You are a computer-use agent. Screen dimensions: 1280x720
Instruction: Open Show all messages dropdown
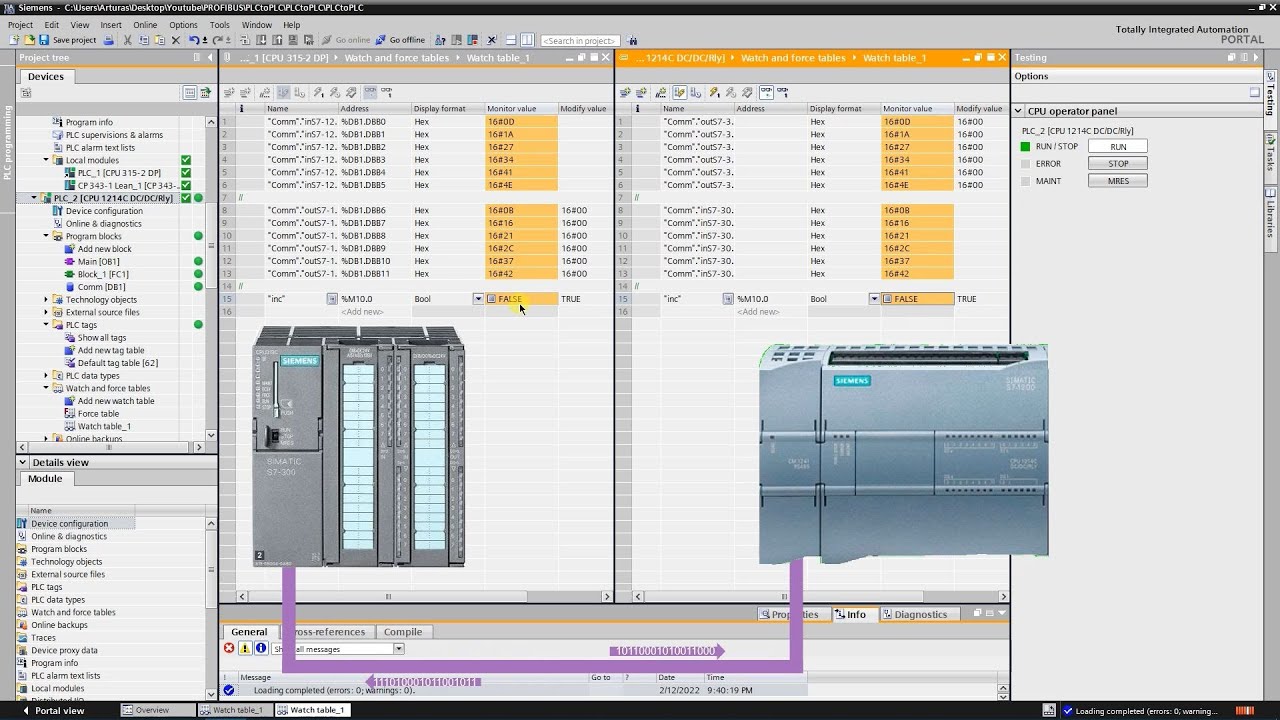click(398, 649)
